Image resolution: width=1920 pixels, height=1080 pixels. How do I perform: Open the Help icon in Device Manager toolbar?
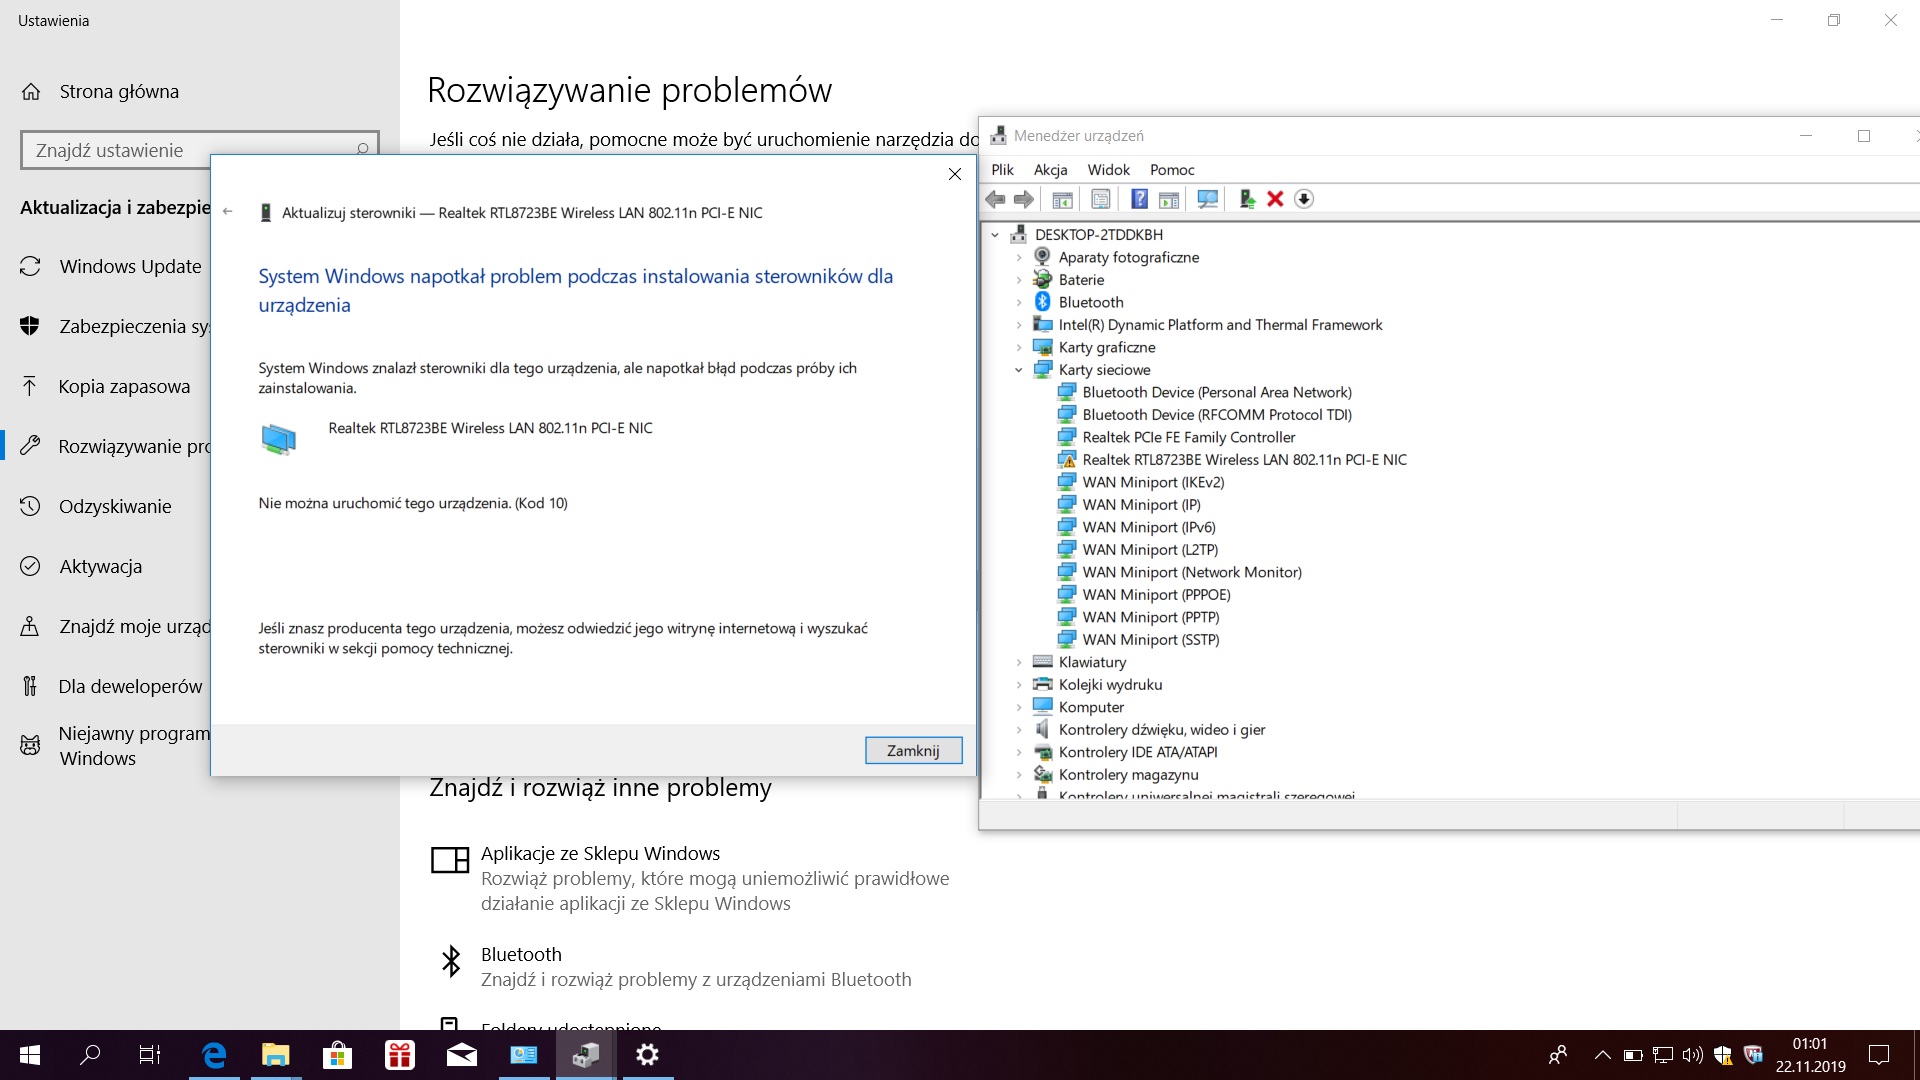tap(1139, 199)
